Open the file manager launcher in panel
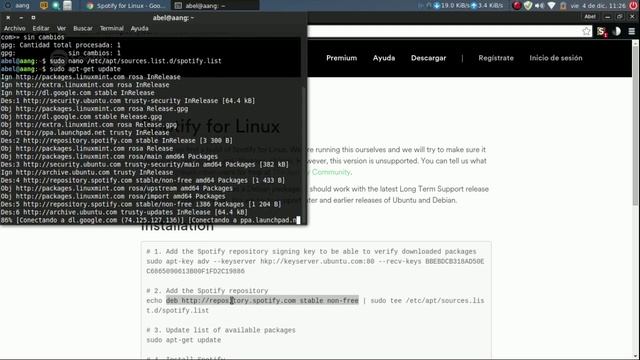This screenshot has width=640, height=360. point(68,5)
